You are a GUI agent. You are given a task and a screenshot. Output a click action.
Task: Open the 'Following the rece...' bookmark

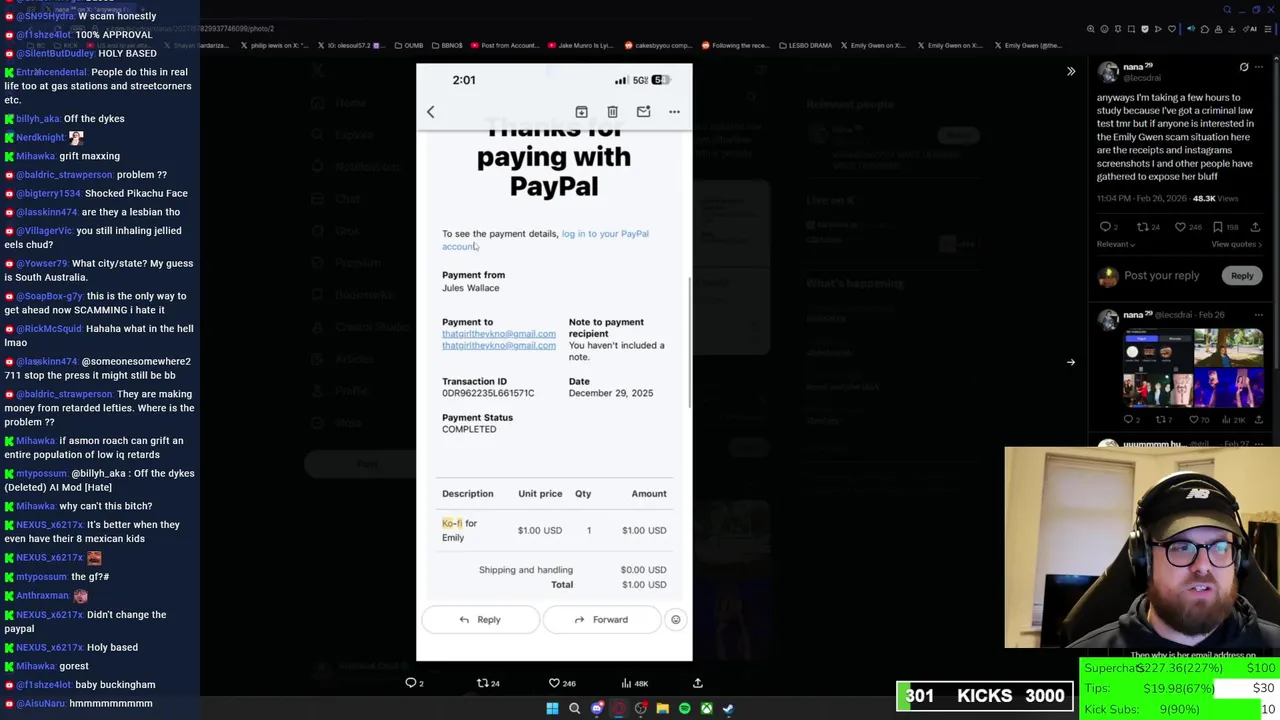(x=736, y=45)
